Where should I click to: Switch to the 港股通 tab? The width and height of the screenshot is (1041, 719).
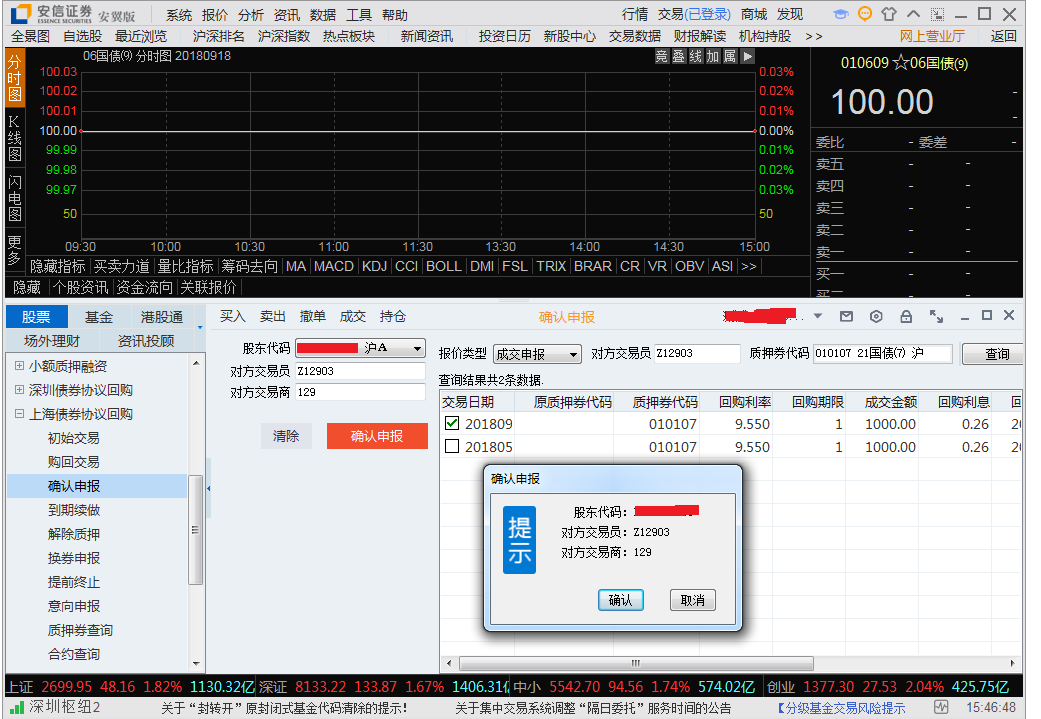pos(161,317)
